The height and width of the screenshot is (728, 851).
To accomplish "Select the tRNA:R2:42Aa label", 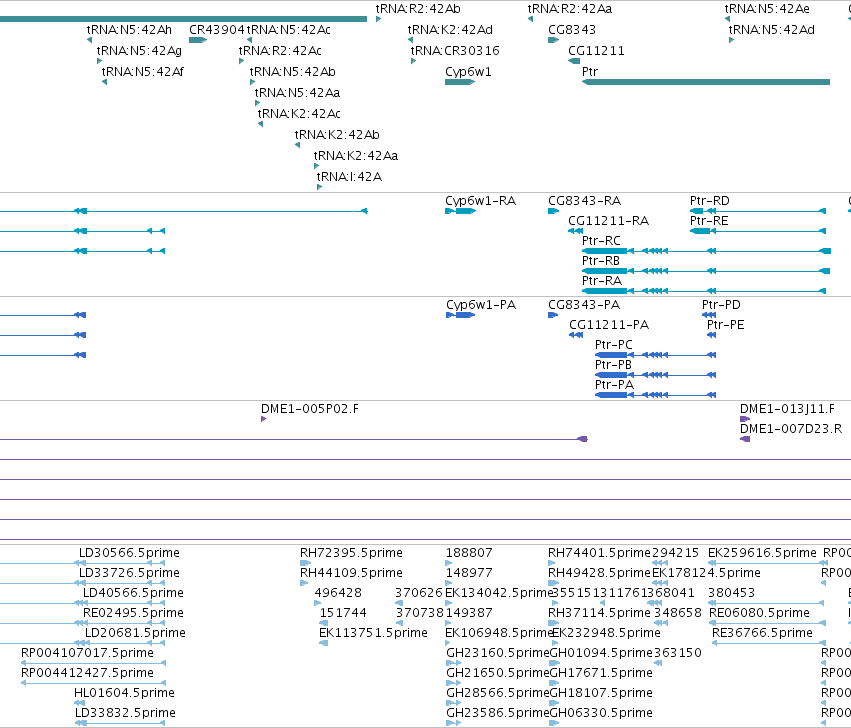I will (x=570, y=9).
